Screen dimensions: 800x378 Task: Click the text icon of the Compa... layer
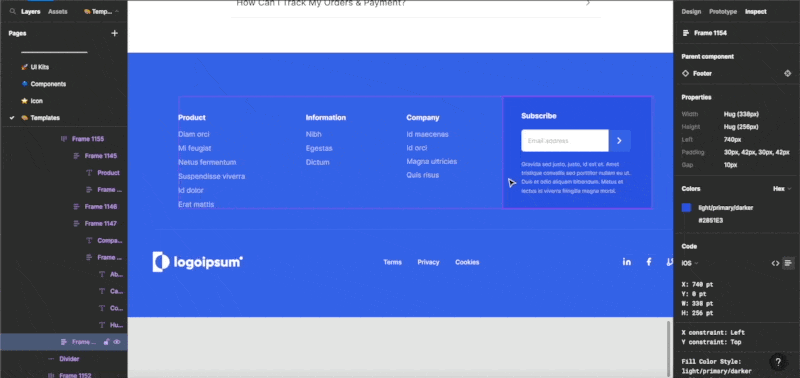tap(89, 240)
